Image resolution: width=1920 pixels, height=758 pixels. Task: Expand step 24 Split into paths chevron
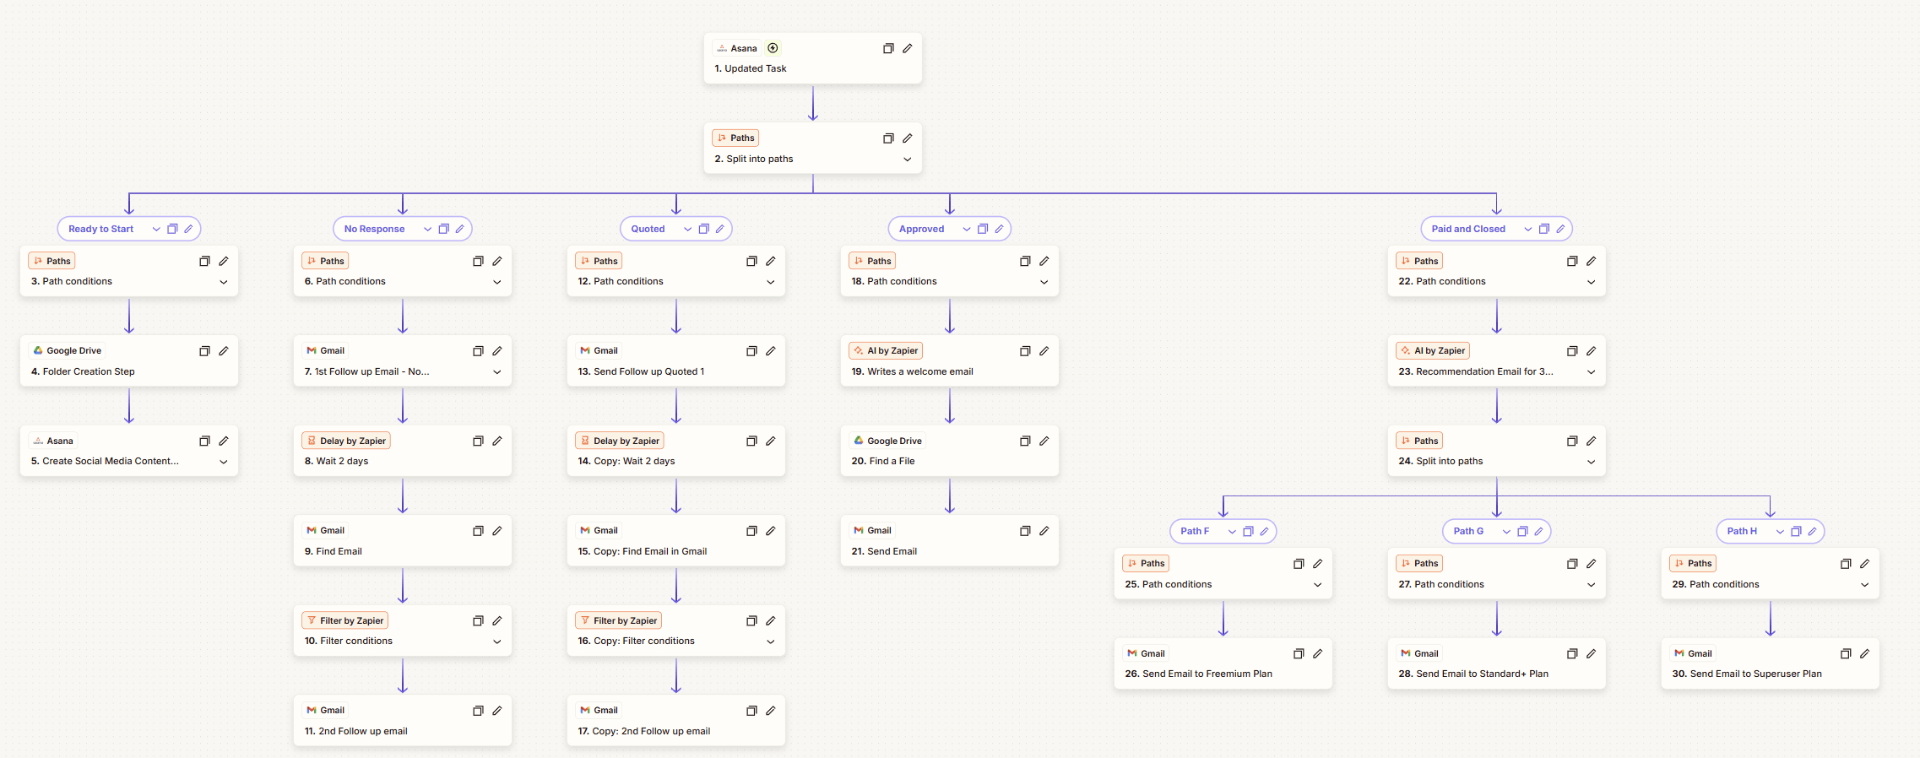pyautogui.click(x=1591, y=462)
